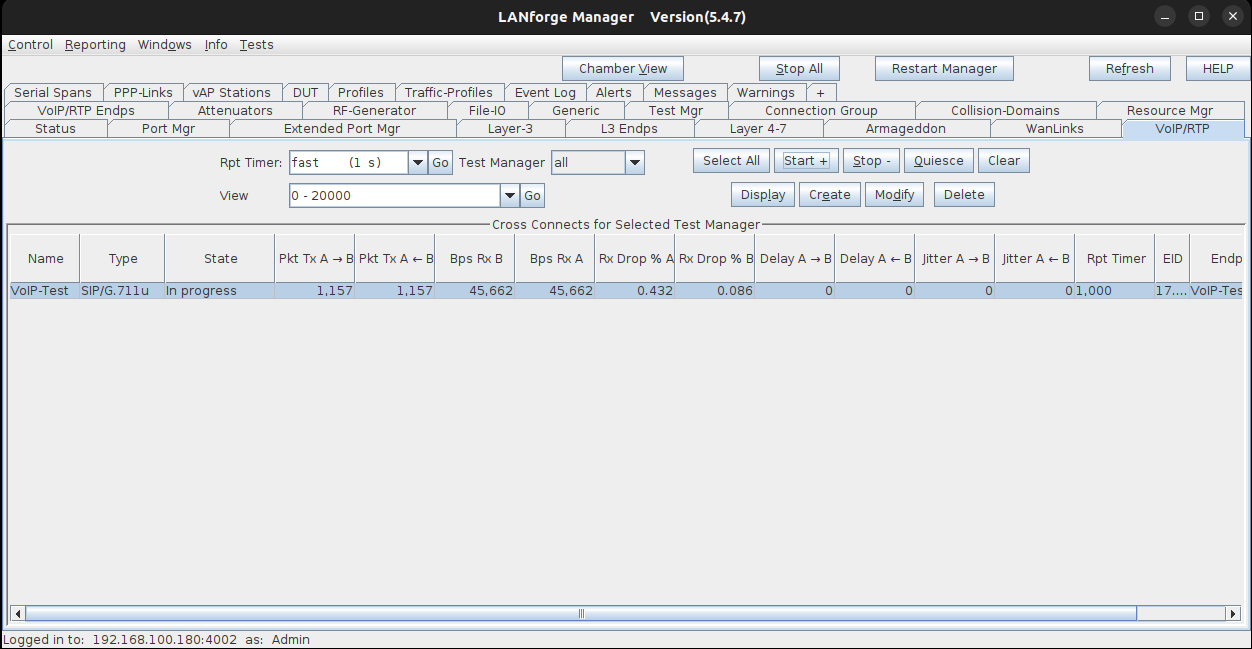Viewport: 1252px width, 649px height.
Task: Switch to the Alerts tab
Action: pos(614,92)
